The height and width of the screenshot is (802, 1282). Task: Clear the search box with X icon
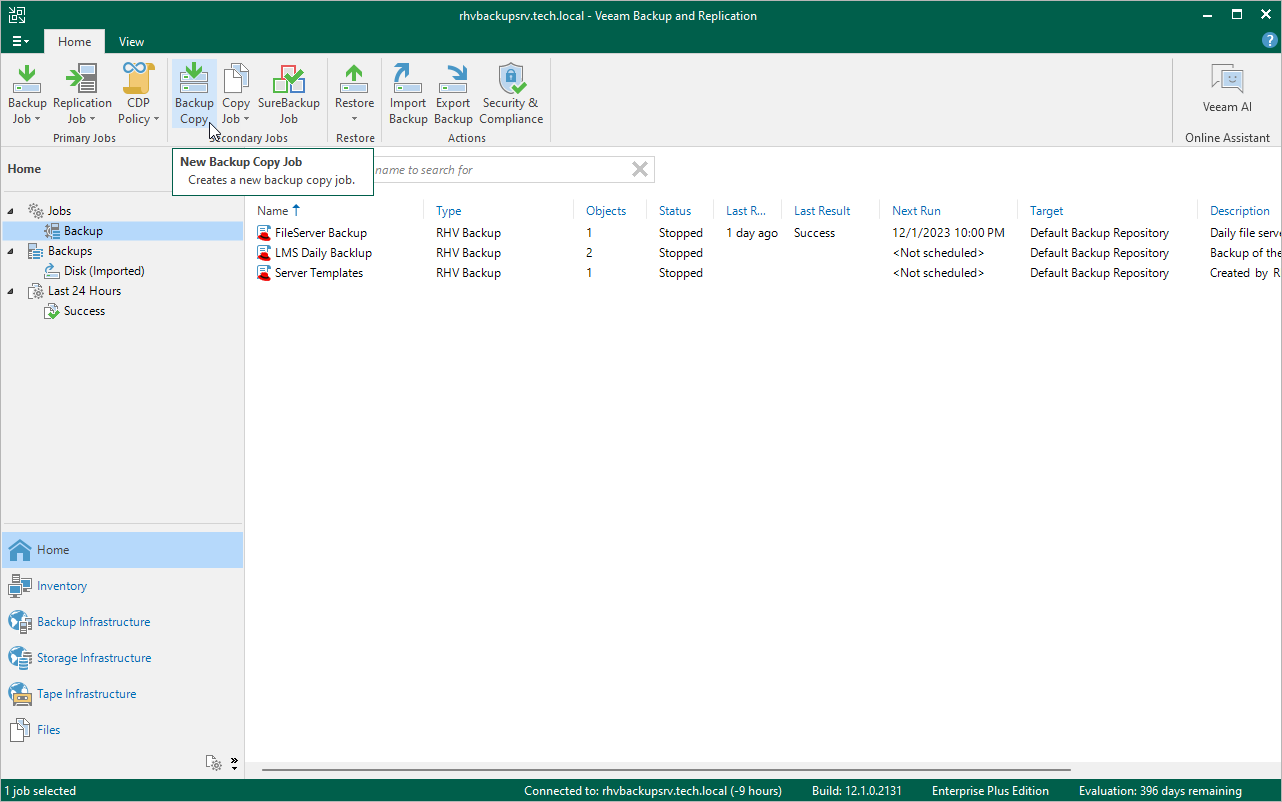pos(640,170)
